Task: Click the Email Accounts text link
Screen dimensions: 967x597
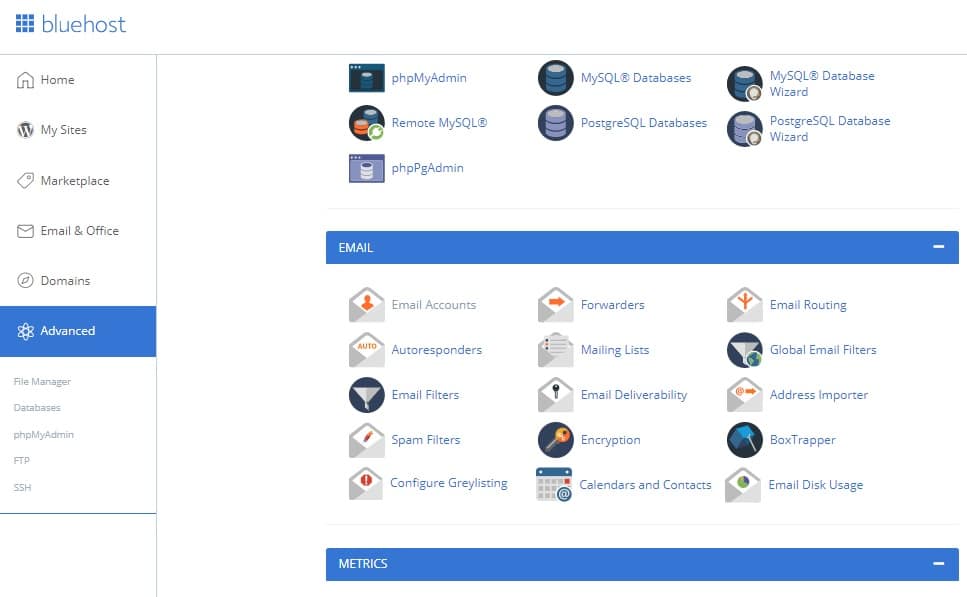Action: 434,305
